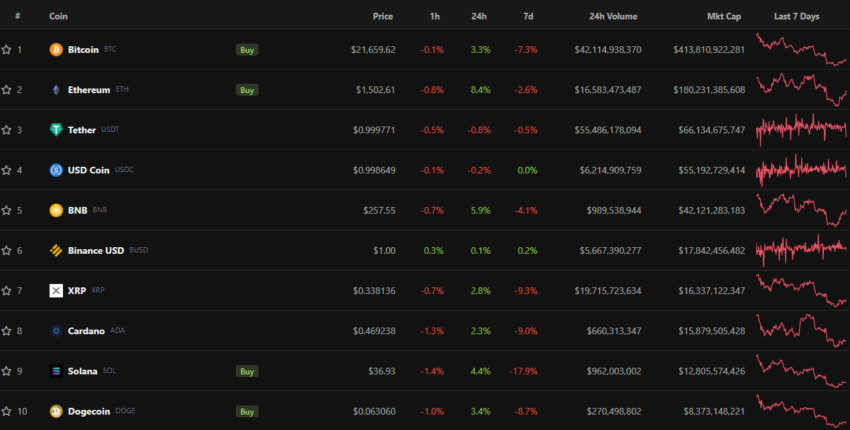Click the Solana logo icon
This screenshot has height=430, width=850.
pyautogui.click(x=56, y=371)
